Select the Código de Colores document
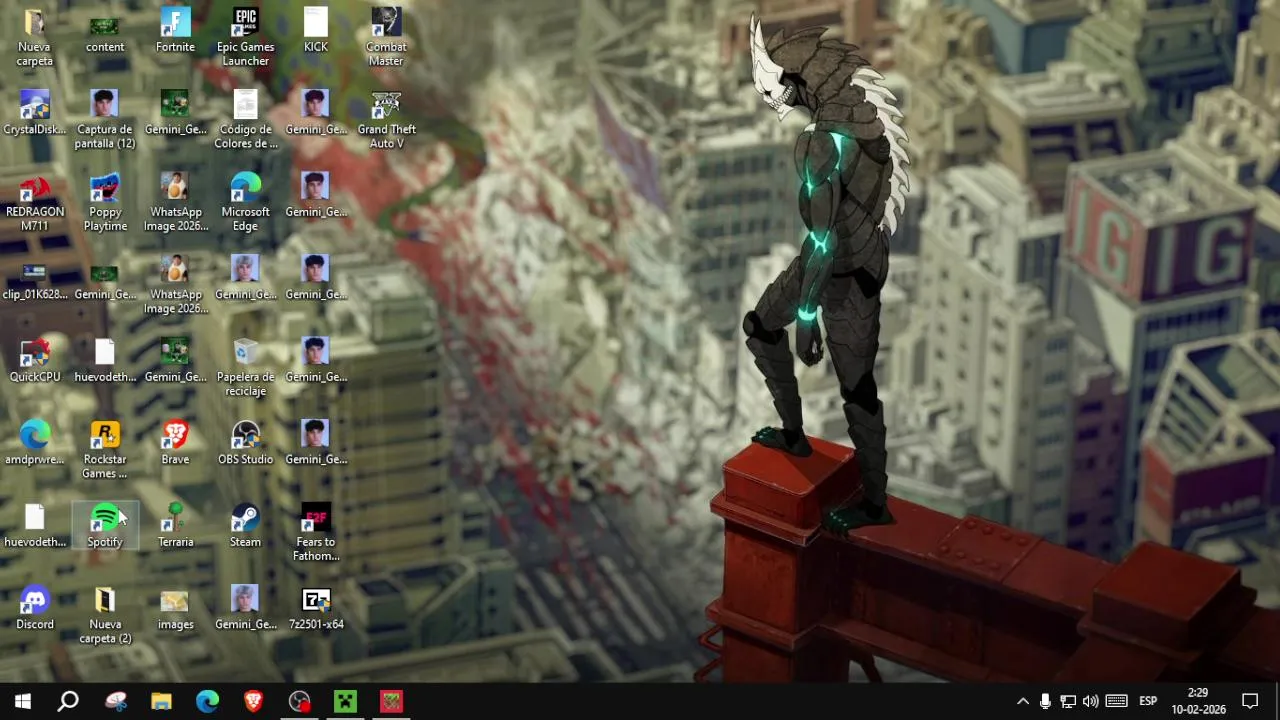1280x720 pixels. [245, 119]
